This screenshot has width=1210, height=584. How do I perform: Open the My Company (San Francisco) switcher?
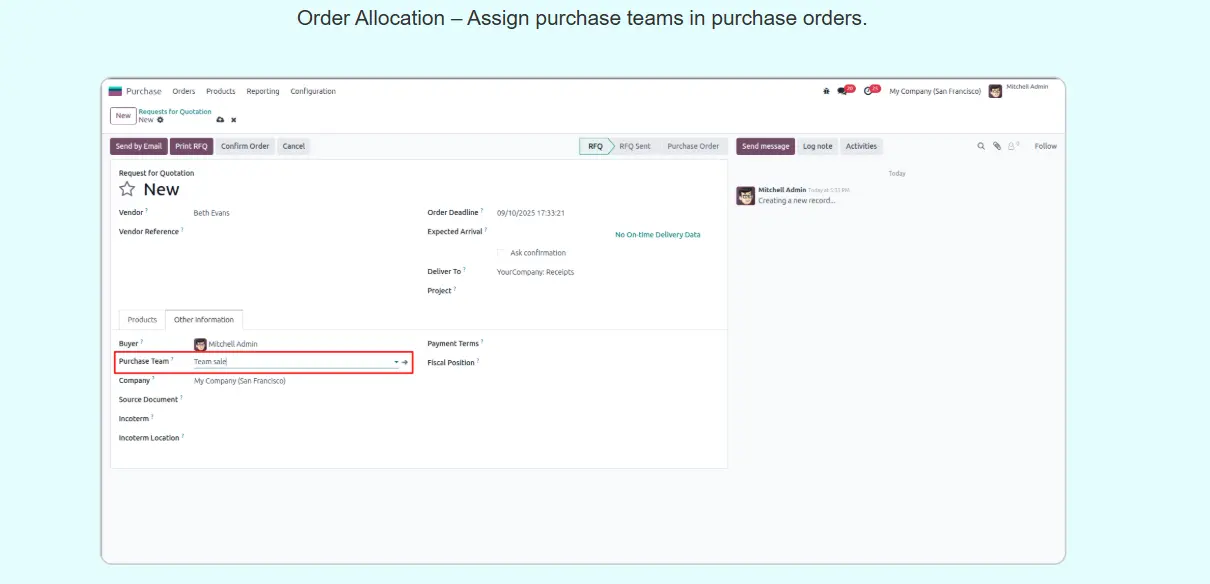tap(934, 91)
